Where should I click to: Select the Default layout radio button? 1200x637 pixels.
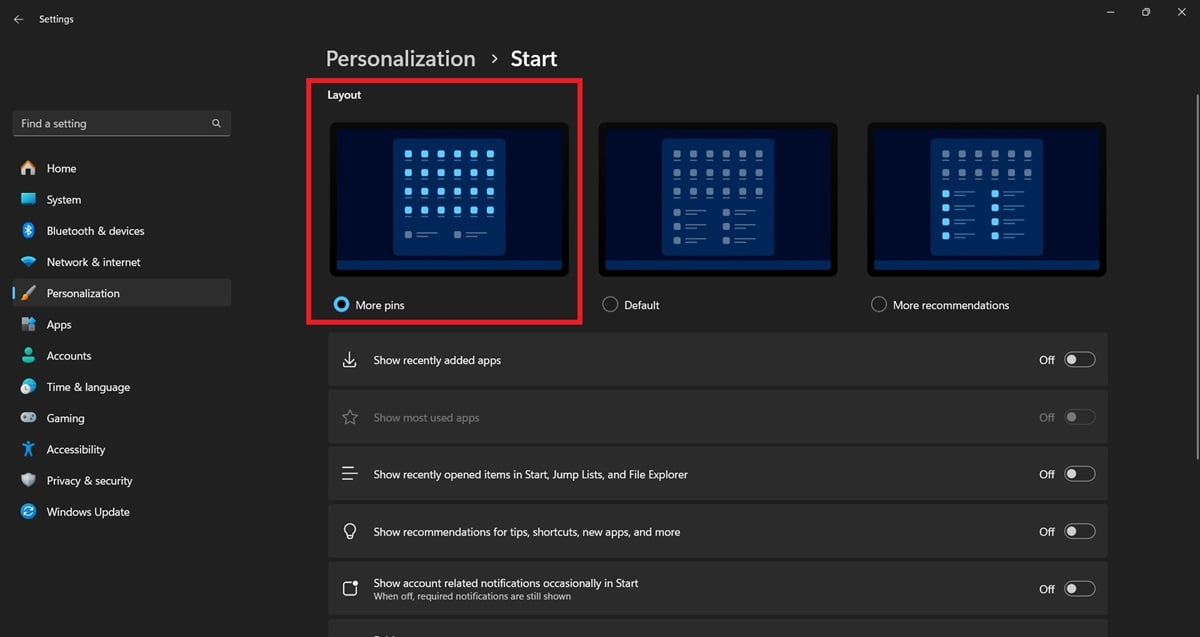610,304
